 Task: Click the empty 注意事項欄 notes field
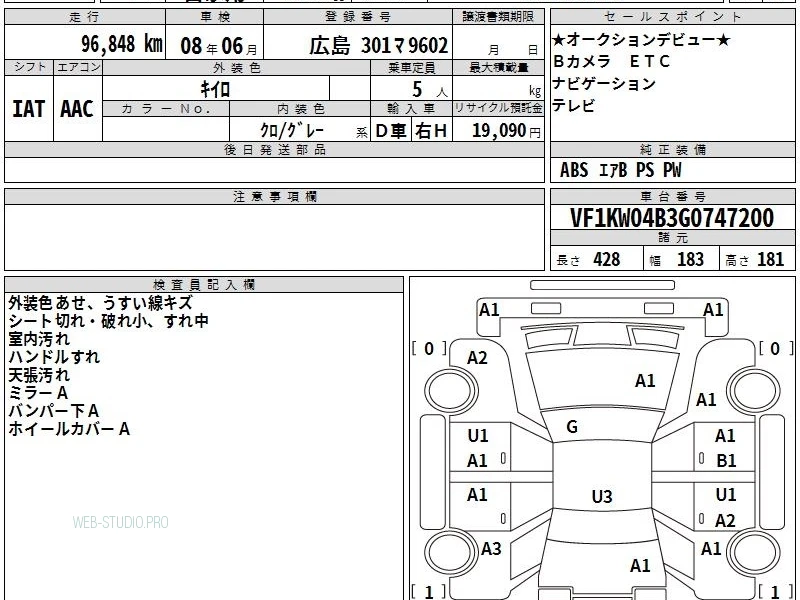(x=274, y=237)
